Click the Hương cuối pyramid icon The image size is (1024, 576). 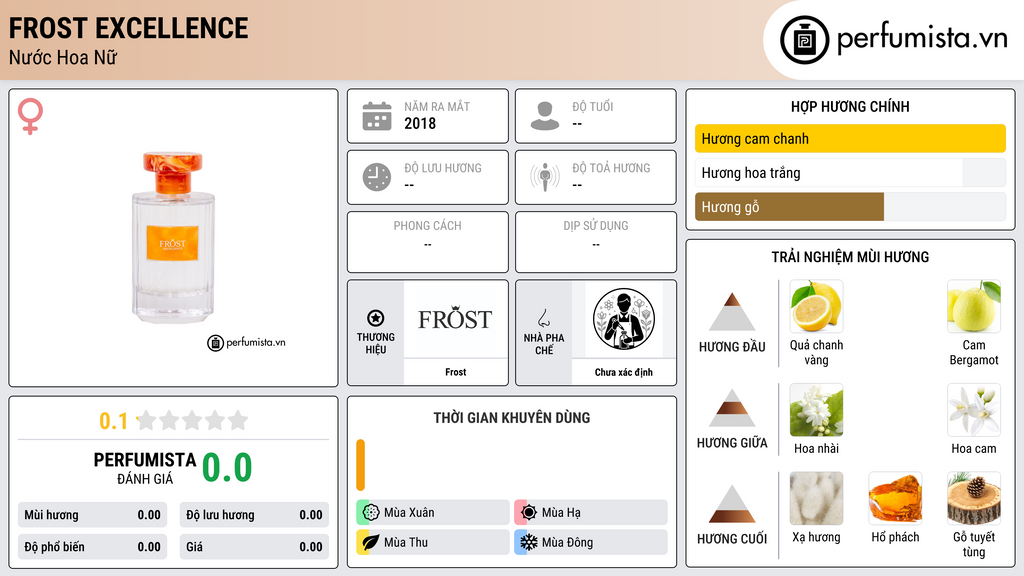pyautogui.click(x=732, y=504)
